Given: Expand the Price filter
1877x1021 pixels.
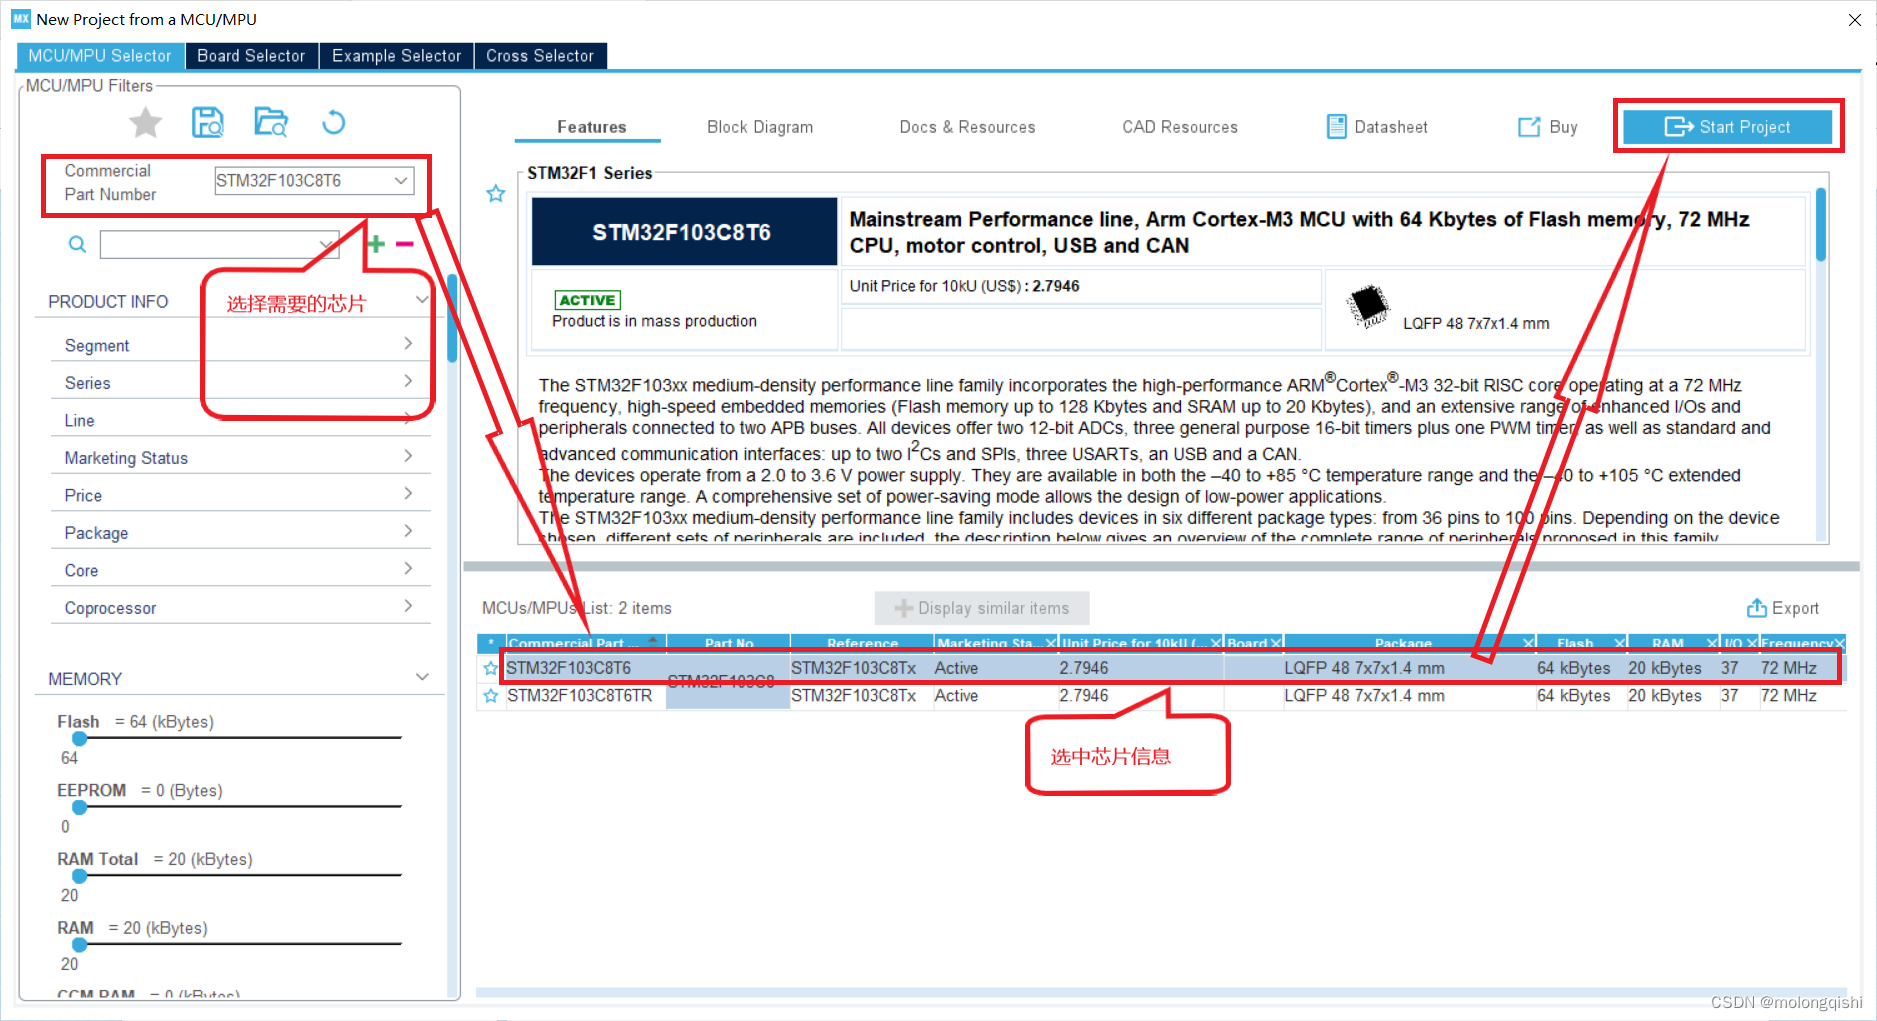Looking at the screenshot, I should coord(408,494).
